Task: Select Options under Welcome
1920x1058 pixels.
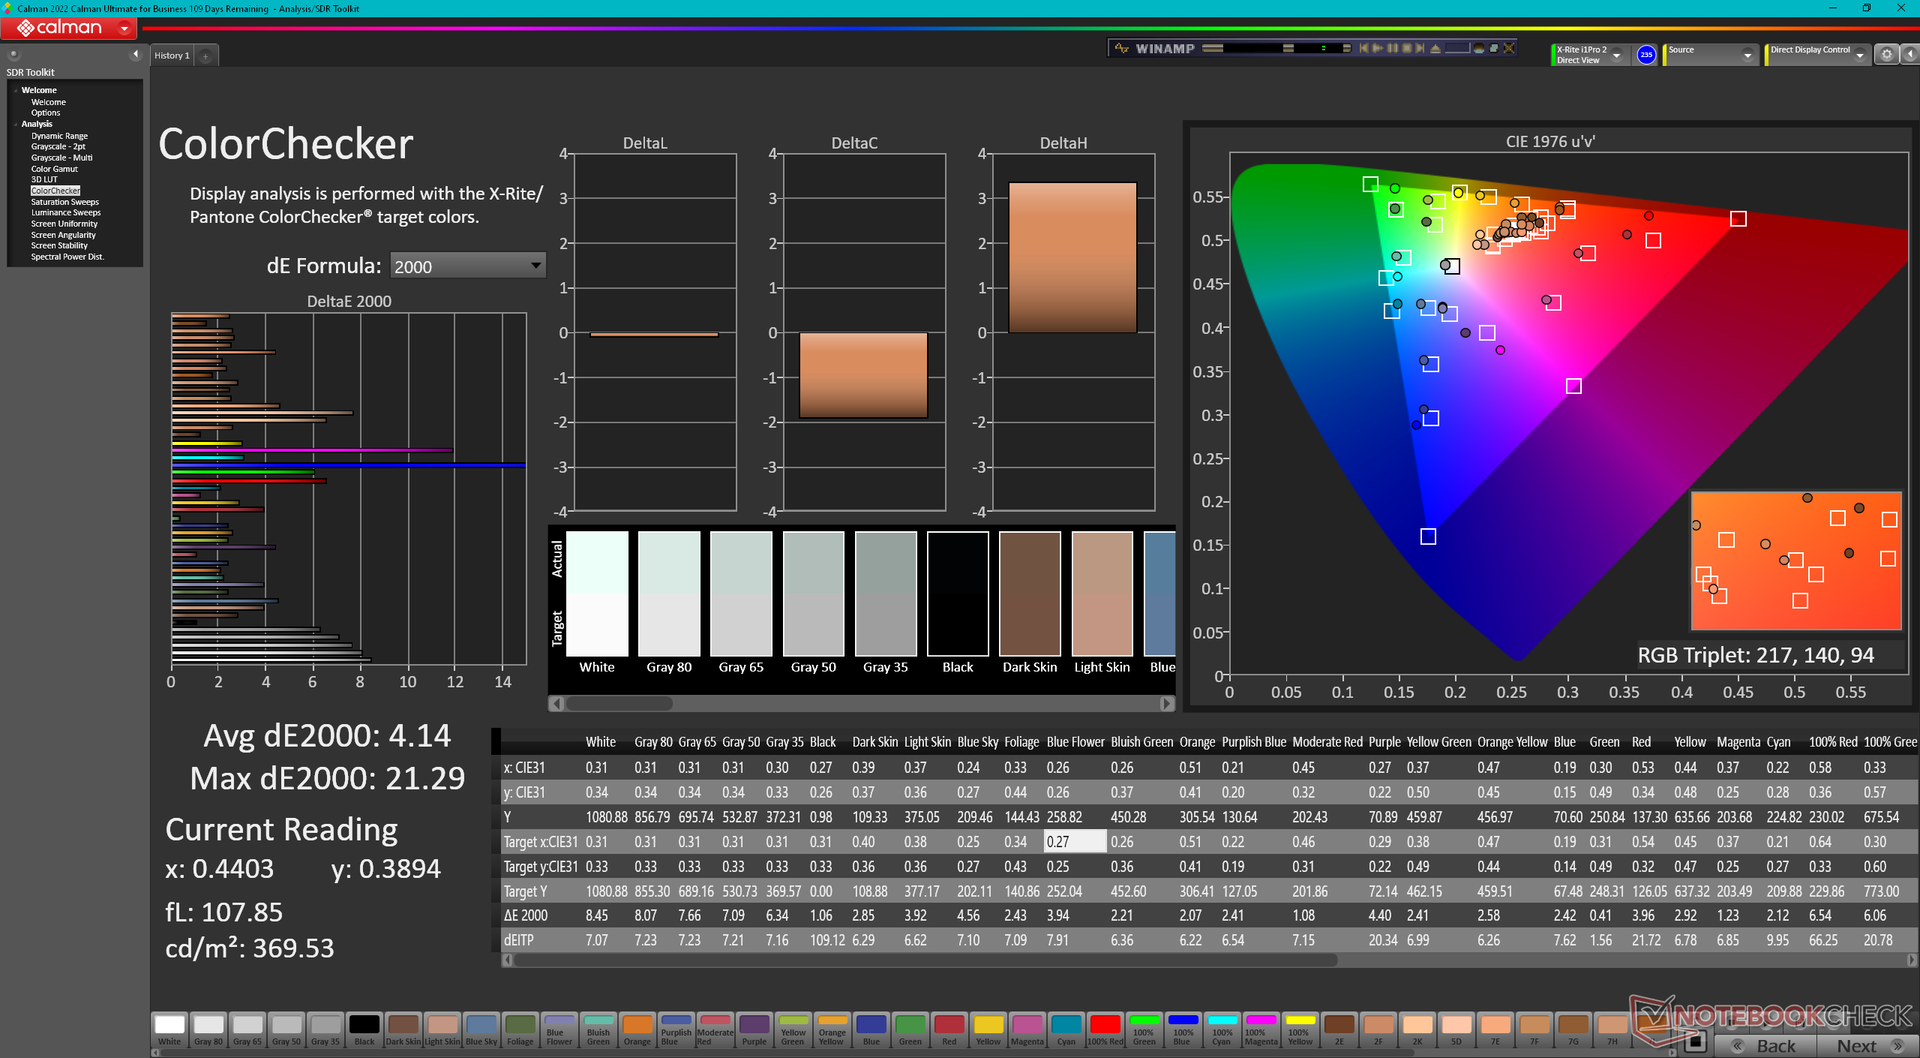Action: tap(45, 113)
